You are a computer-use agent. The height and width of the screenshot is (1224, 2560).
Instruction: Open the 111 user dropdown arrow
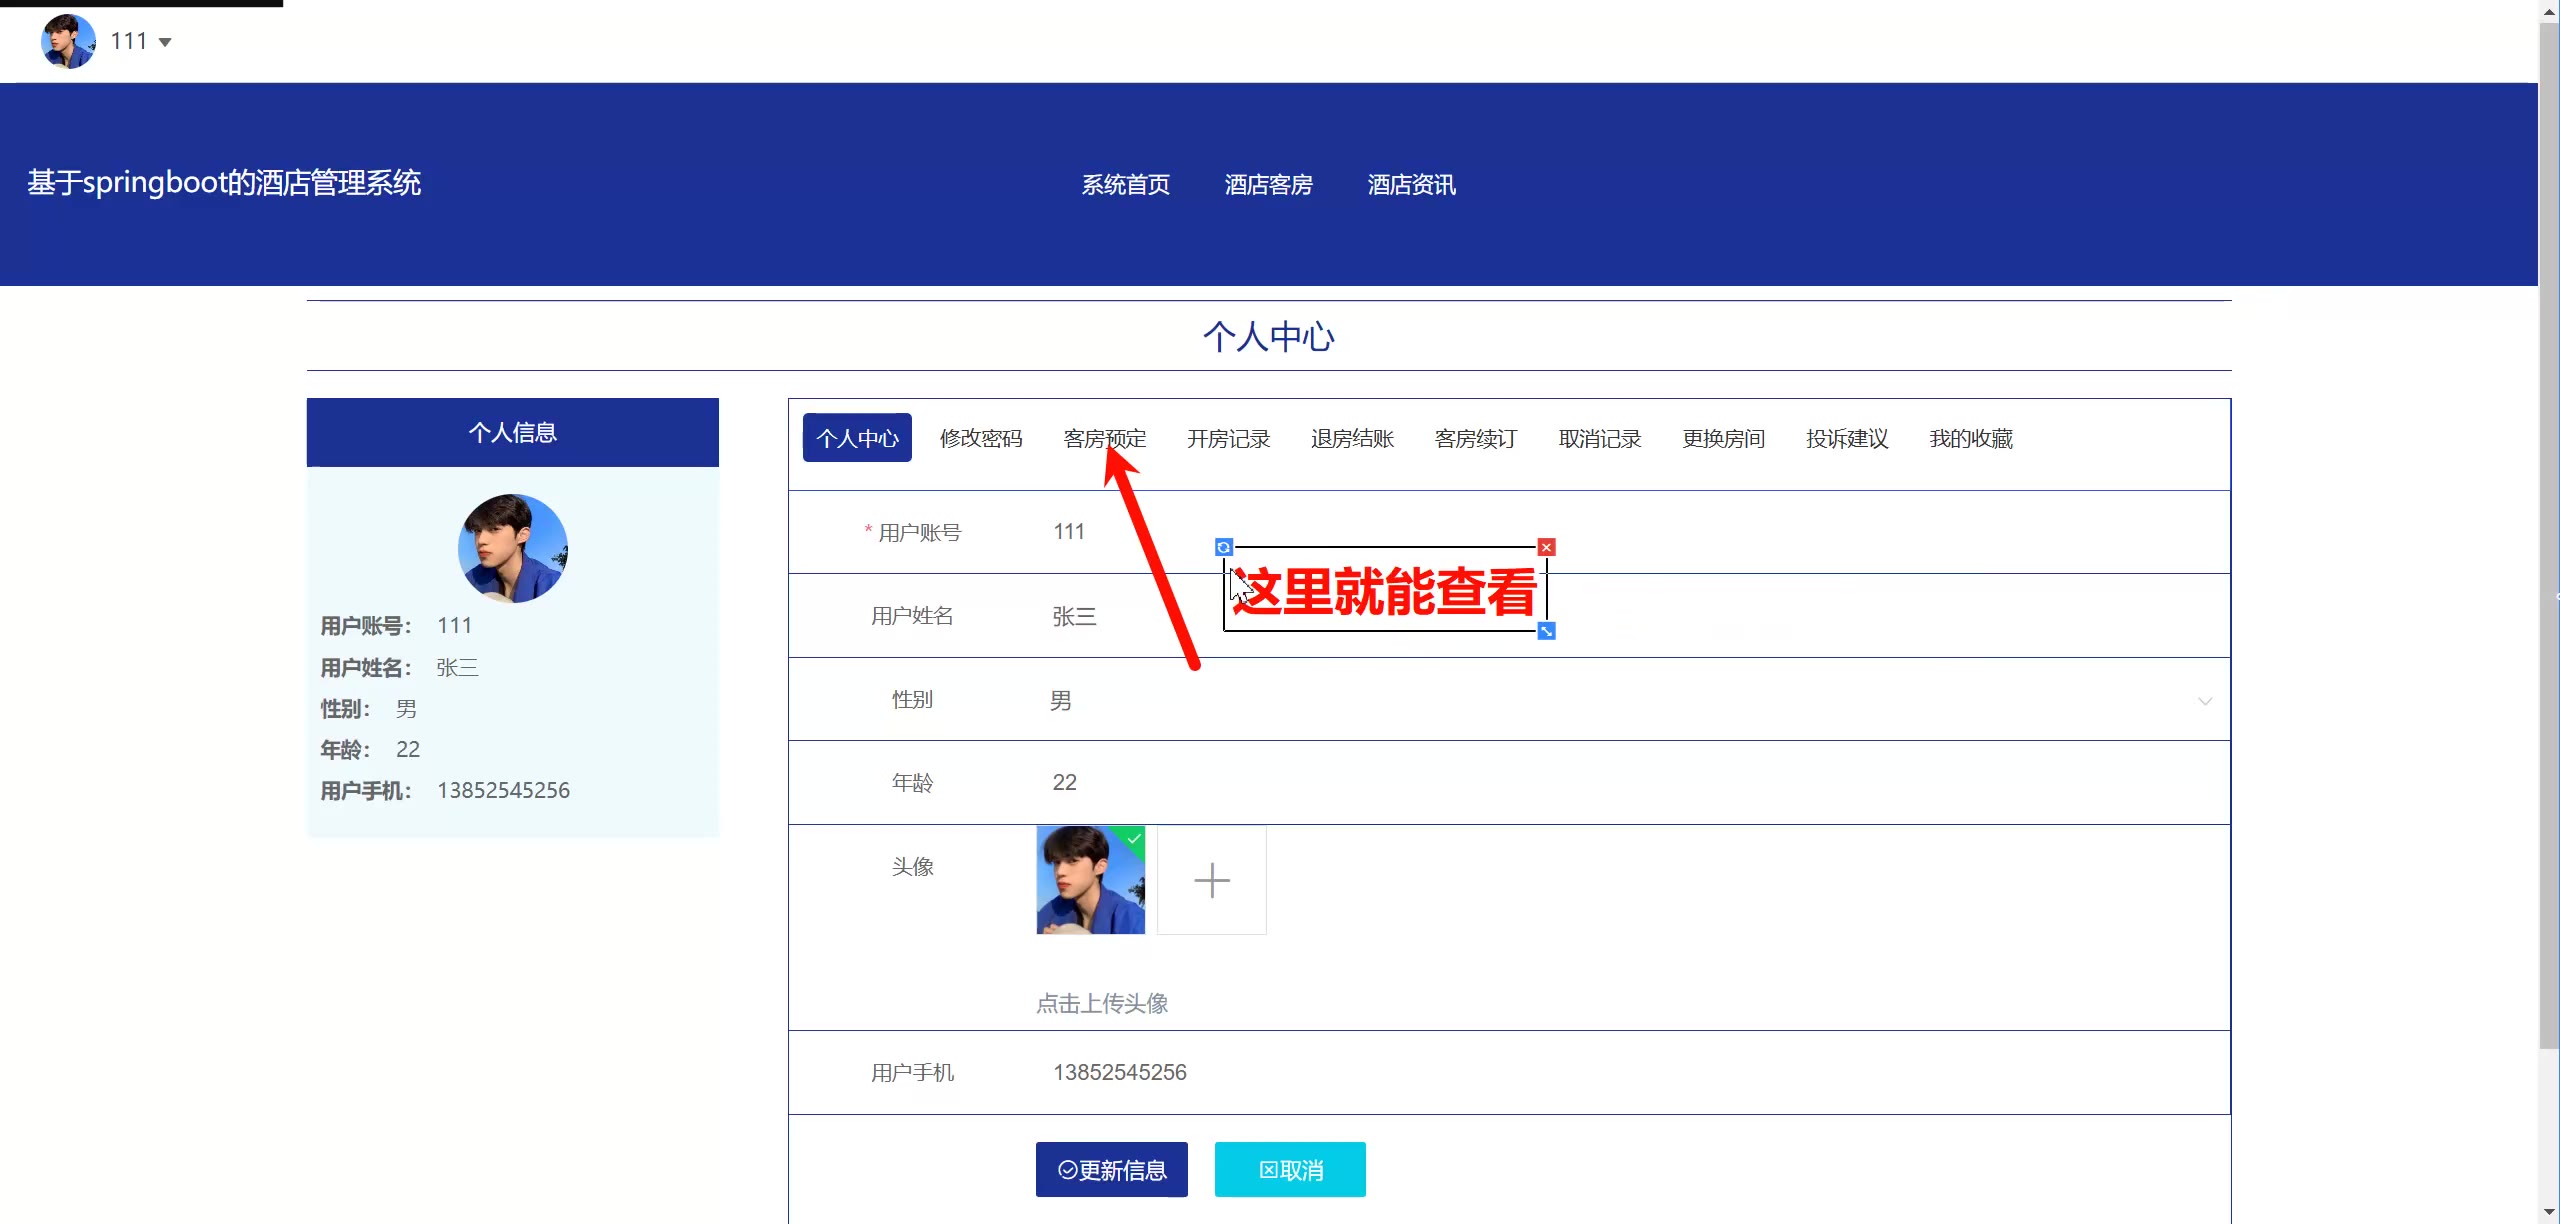(x=165, y=42)
